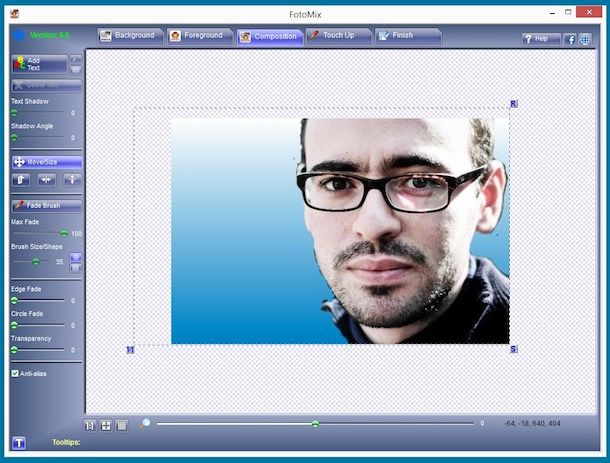Click the flip vertical icon
The height and width of the screenshot is (463, 610).
tap(72, 180)
